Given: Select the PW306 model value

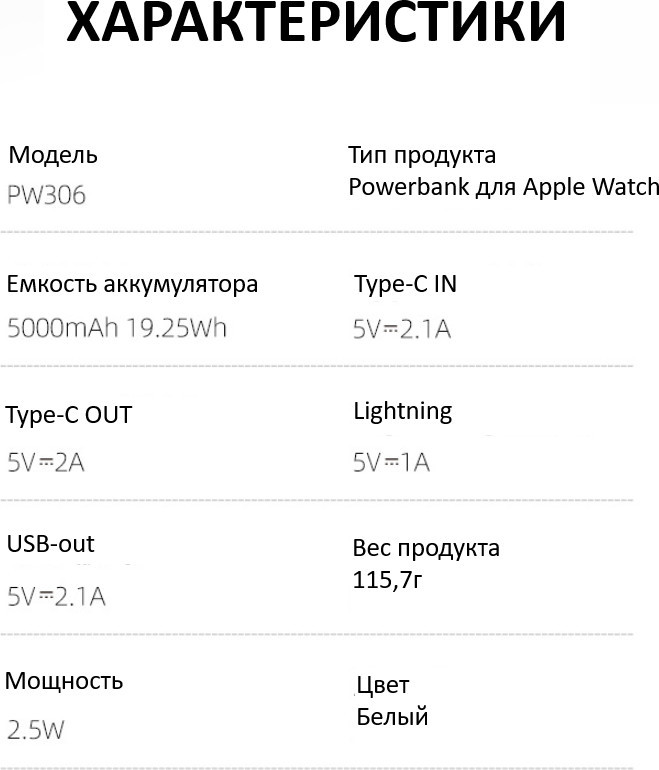Looking at the screenshot, I should [47, 195].
